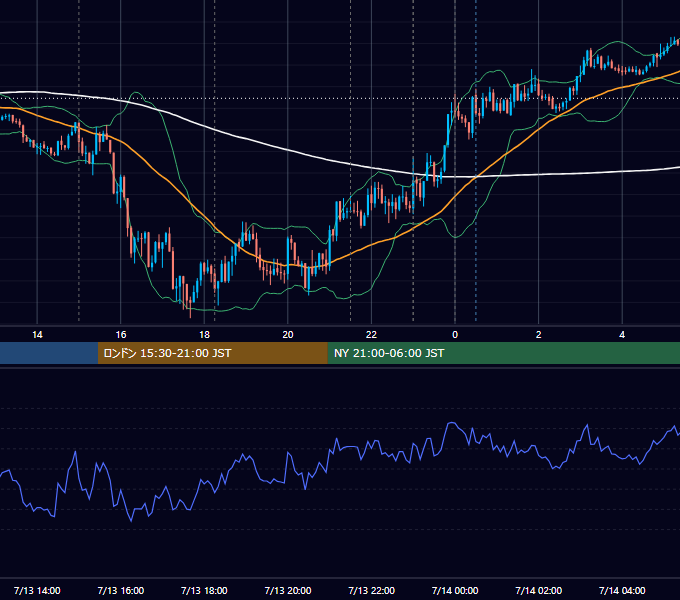Click the 7/14 02:00 date label
This screenshot has width=680, height=600.
click(538, 590)
